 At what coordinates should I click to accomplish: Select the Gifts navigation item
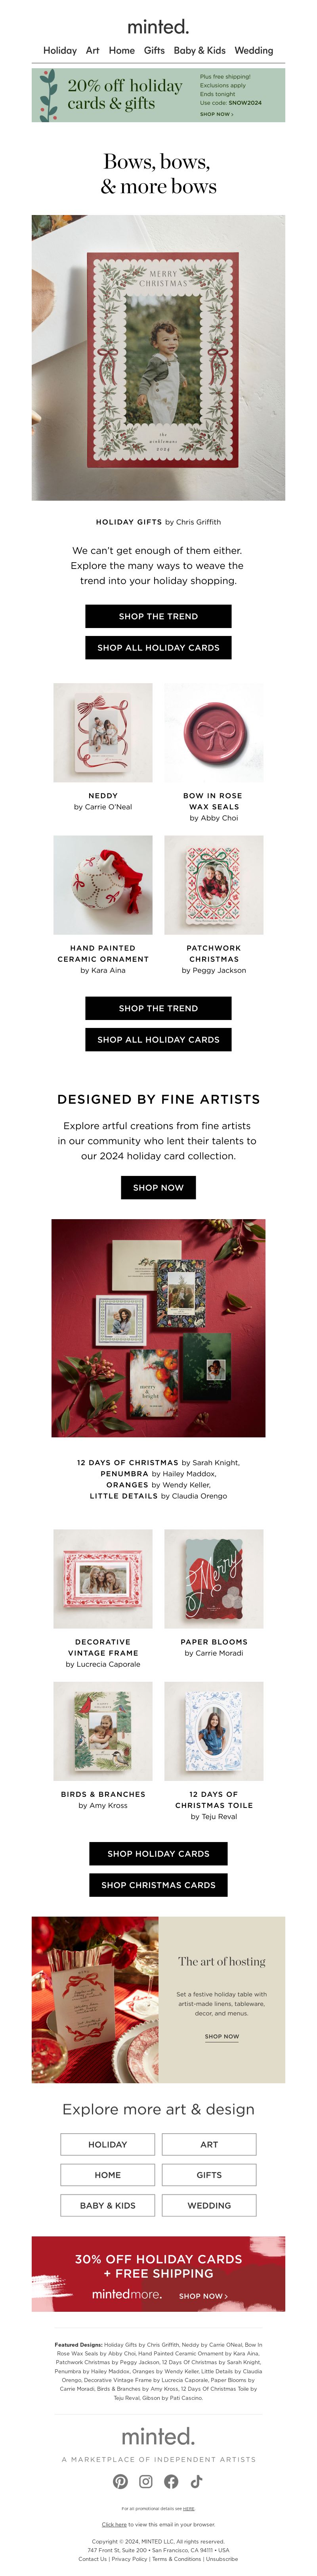pos(154,50)
